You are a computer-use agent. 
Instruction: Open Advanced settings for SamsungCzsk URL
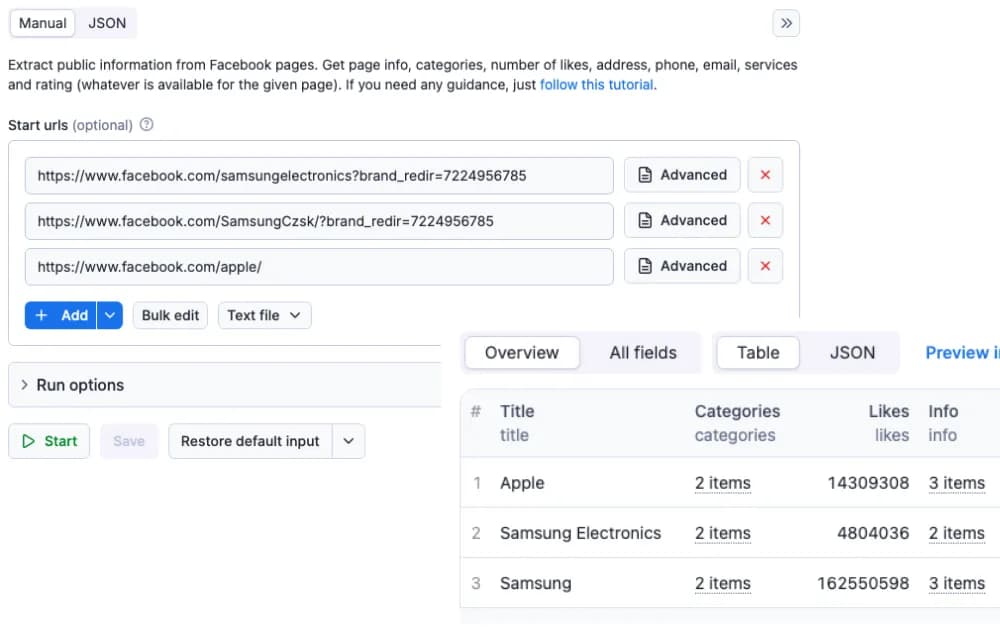(x=682, y=221)
